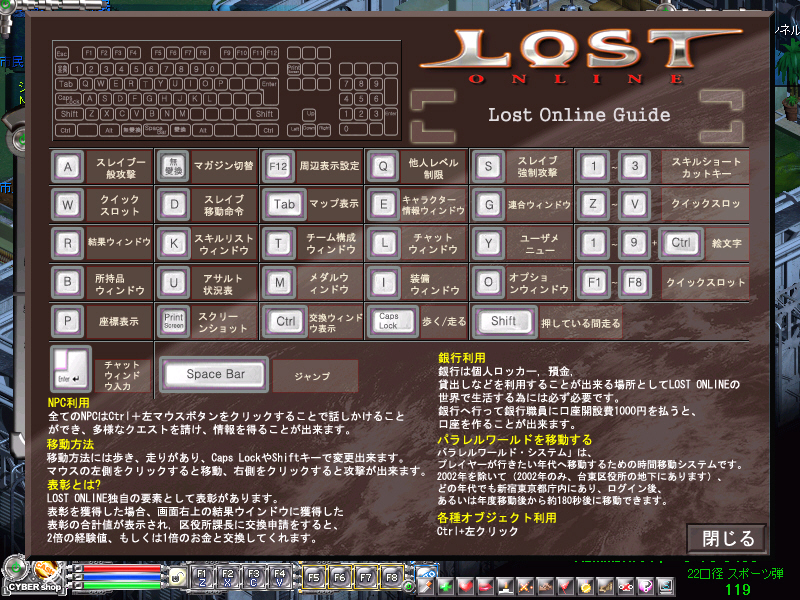Click the Lost Online Guide title
Viewport: 800px width, 600px height.
coord(579,115)
